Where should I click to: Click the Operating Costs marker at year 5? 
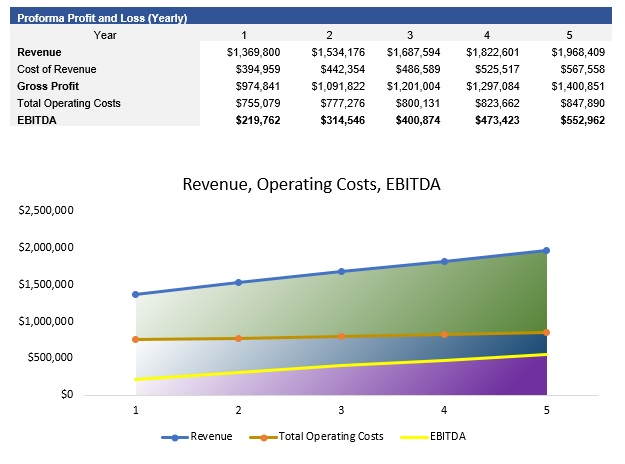546,332
